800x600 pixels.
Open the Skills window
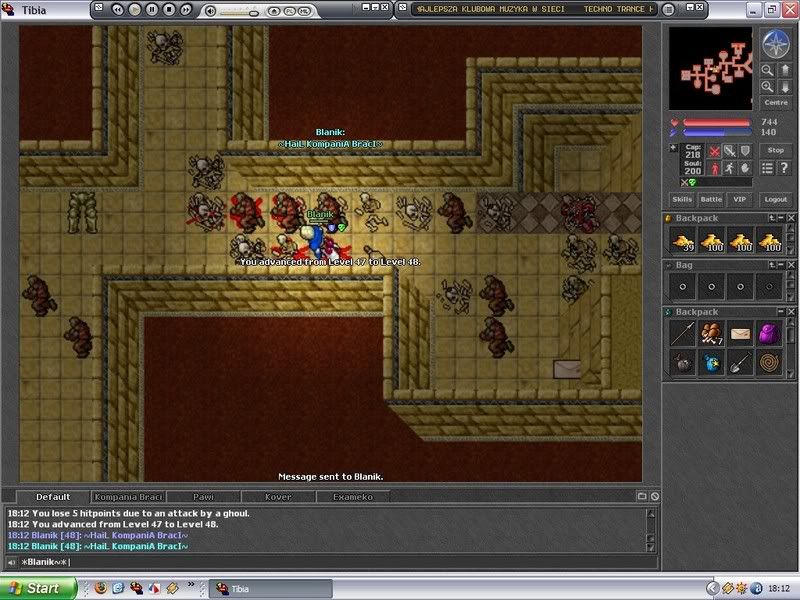(x=682, y=199)
